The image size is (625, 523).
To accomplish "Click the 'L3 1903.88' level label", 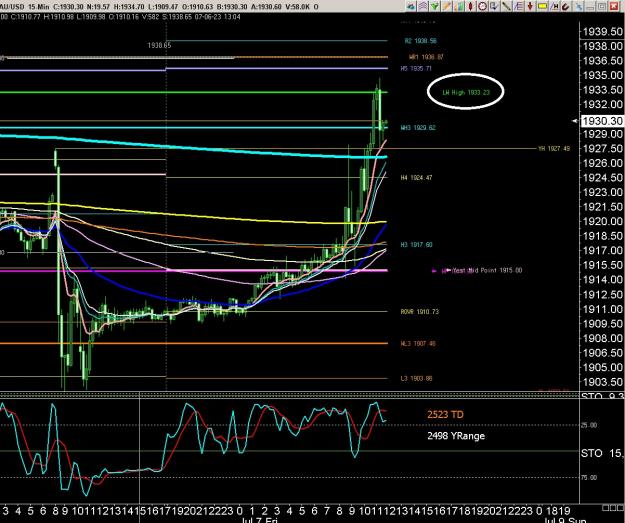I will (416, 378).
